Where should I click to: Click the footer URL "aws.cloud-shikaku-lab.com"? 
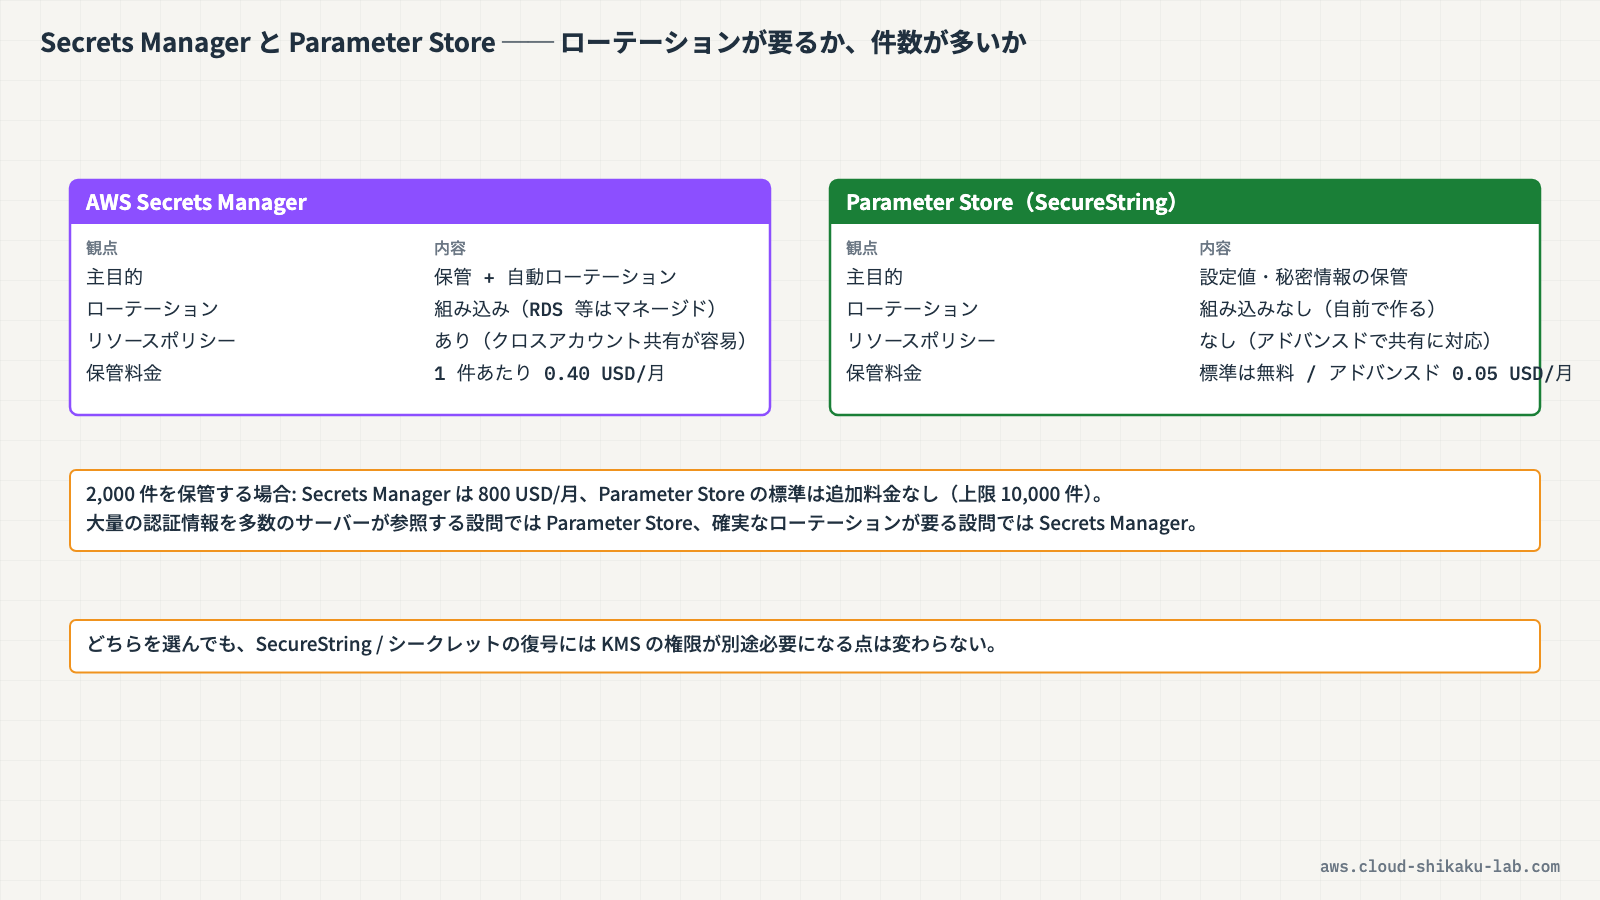[1440, 867]
